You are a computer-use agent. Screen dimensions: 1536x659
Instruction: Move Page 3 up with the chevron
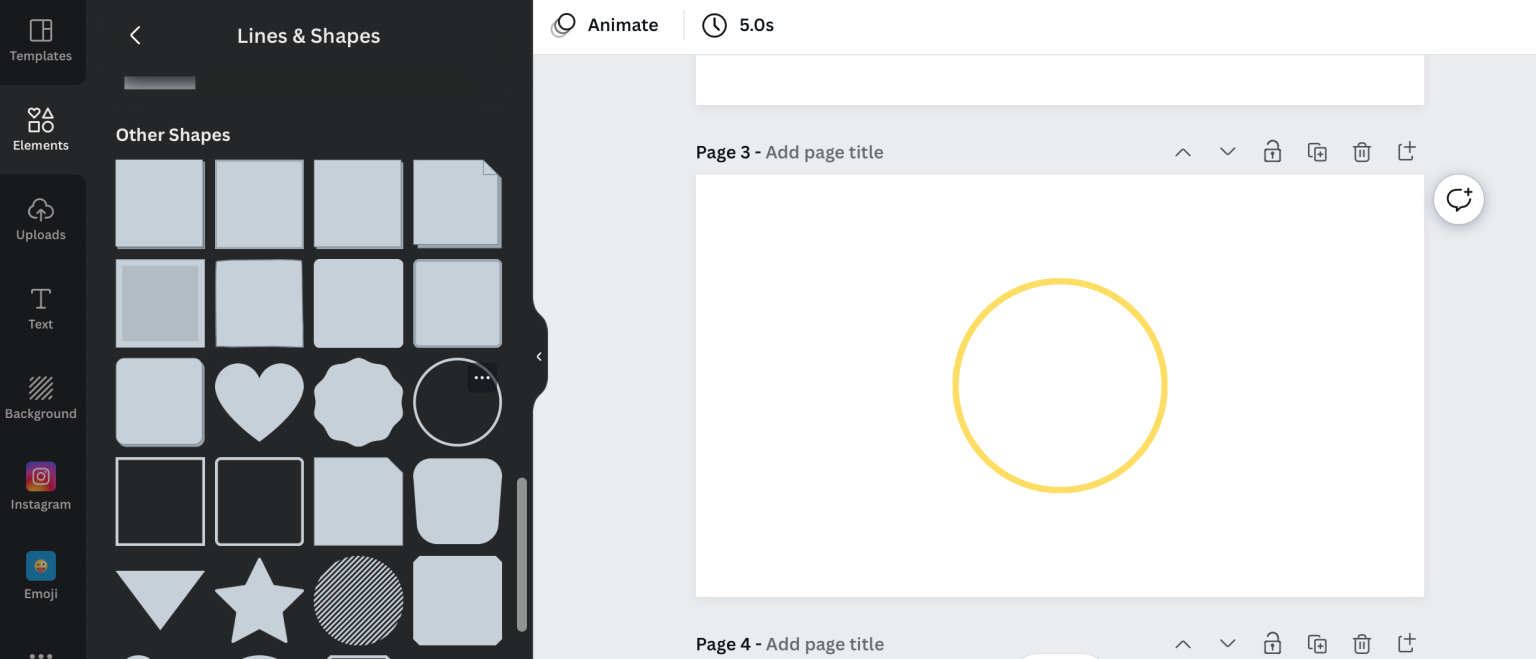coord(1183,151)
